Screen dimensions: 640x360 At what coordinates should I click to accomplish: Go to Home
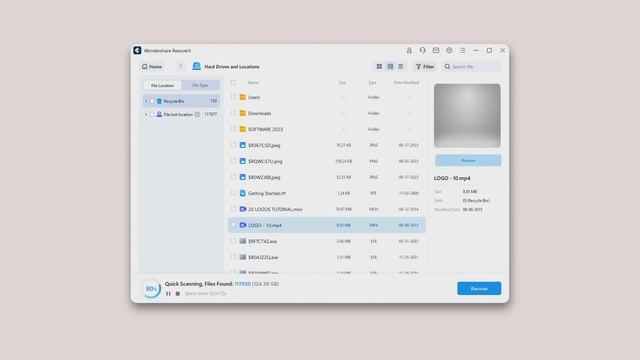coord(152,67)
